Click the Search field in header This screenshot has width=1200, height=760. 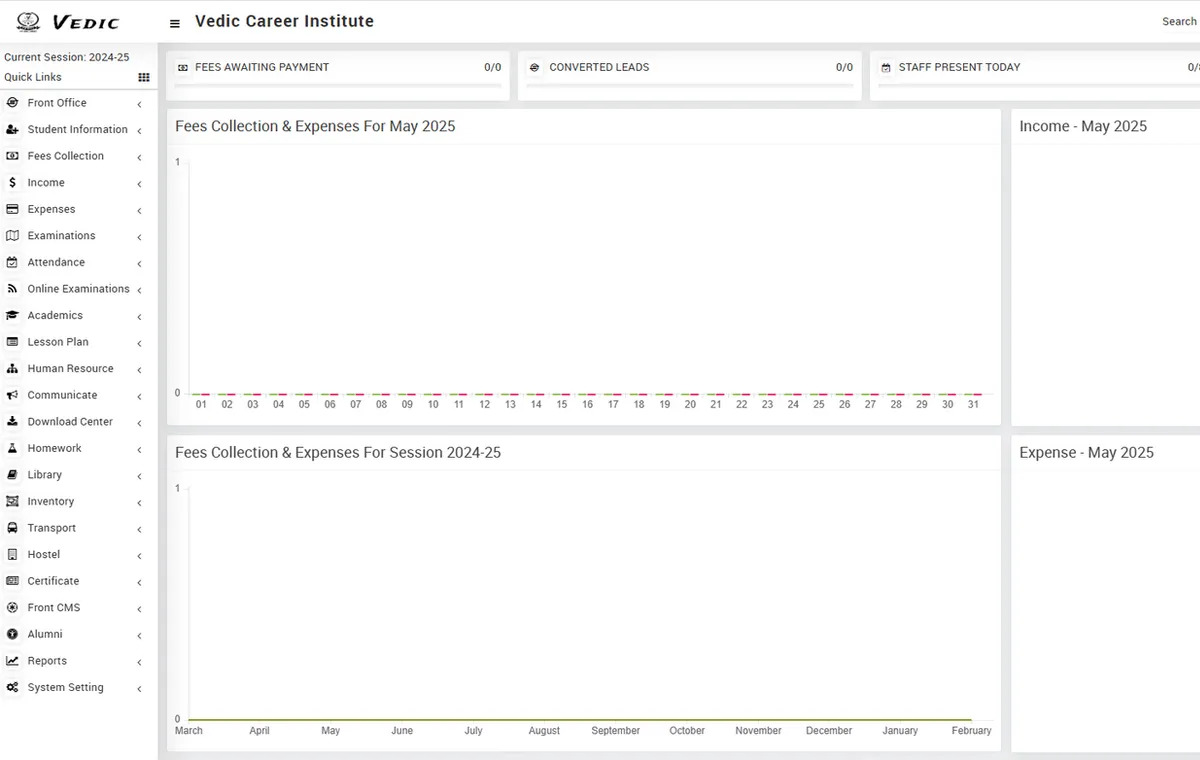tap(1180, 22)
